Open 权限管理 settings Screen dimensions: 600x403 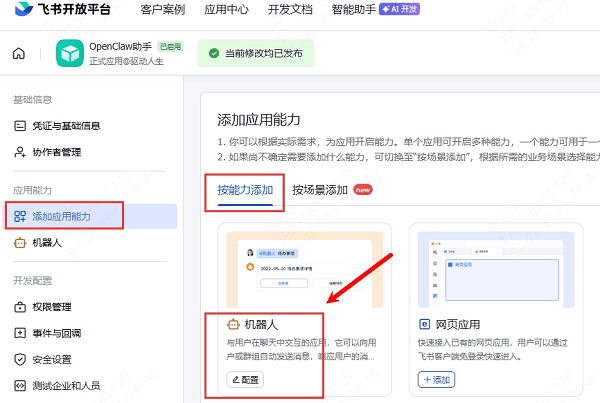tap(52, 307)
